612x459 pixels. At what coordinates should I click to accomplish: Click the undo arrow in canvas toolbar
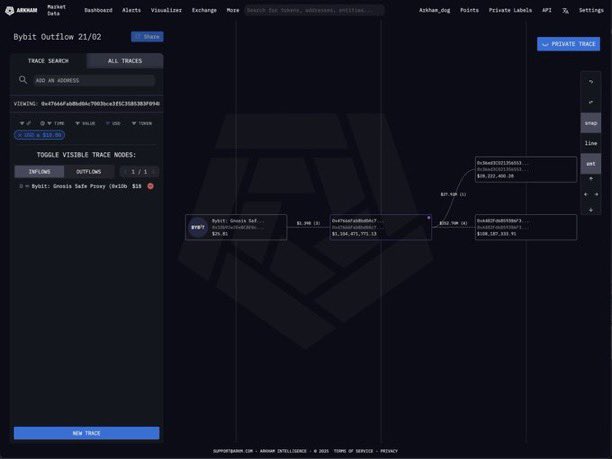(590, 81)
